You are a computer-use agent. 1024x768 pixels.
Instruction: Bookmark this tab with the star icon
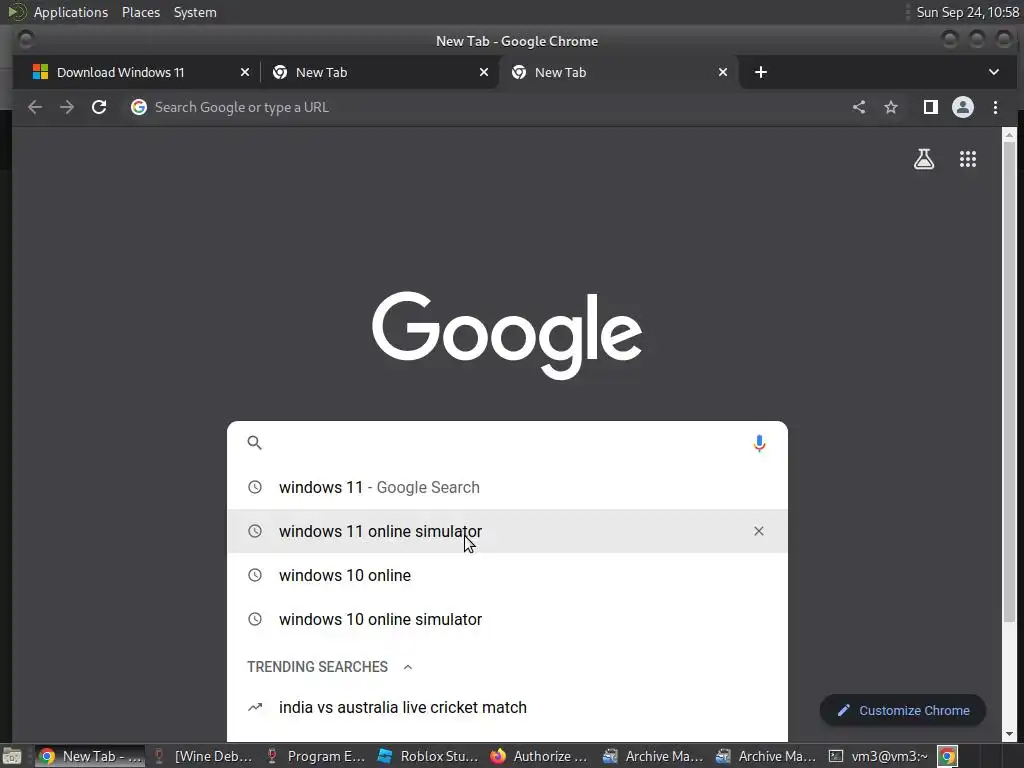point(891,107)
